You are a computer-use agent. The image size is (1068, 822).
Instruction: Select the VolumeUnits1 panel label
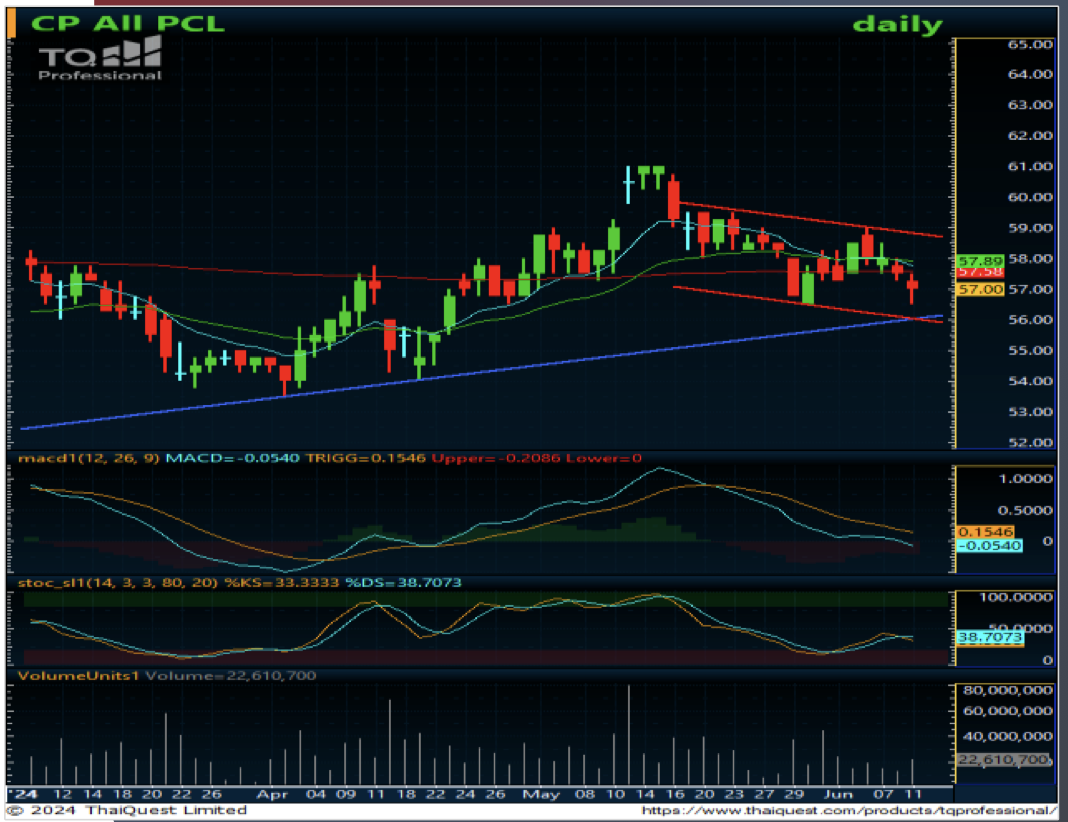[x=79, y=676]
